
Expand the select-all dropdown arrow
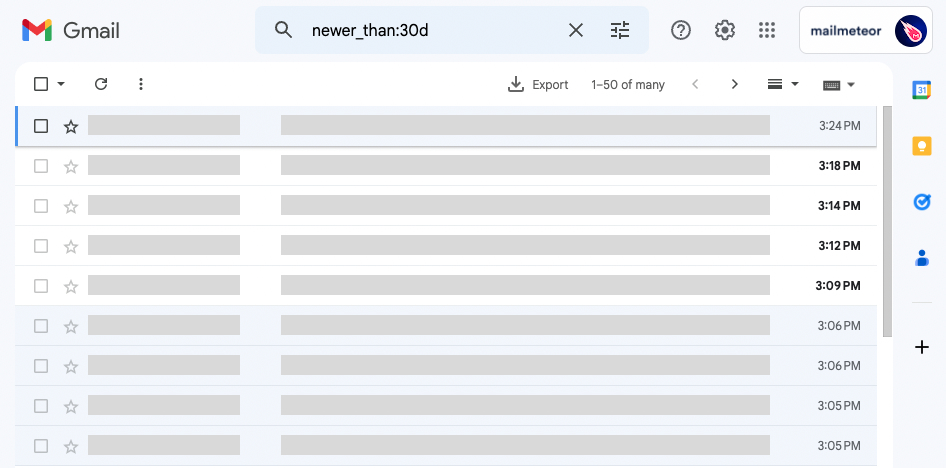pos(61,84)
